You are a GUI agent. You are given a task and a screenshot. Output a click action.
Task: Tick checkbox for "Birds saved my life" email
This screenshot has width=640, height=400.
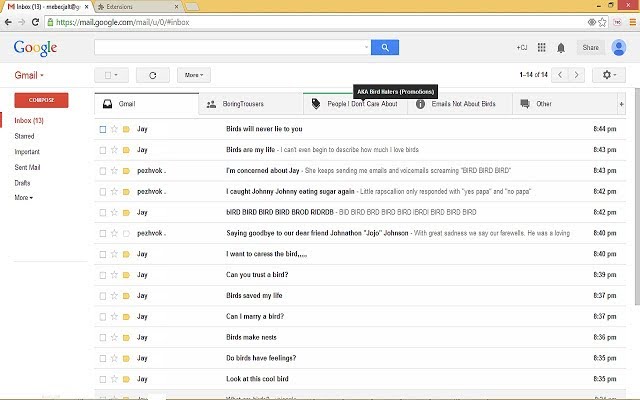click(102, 295)
